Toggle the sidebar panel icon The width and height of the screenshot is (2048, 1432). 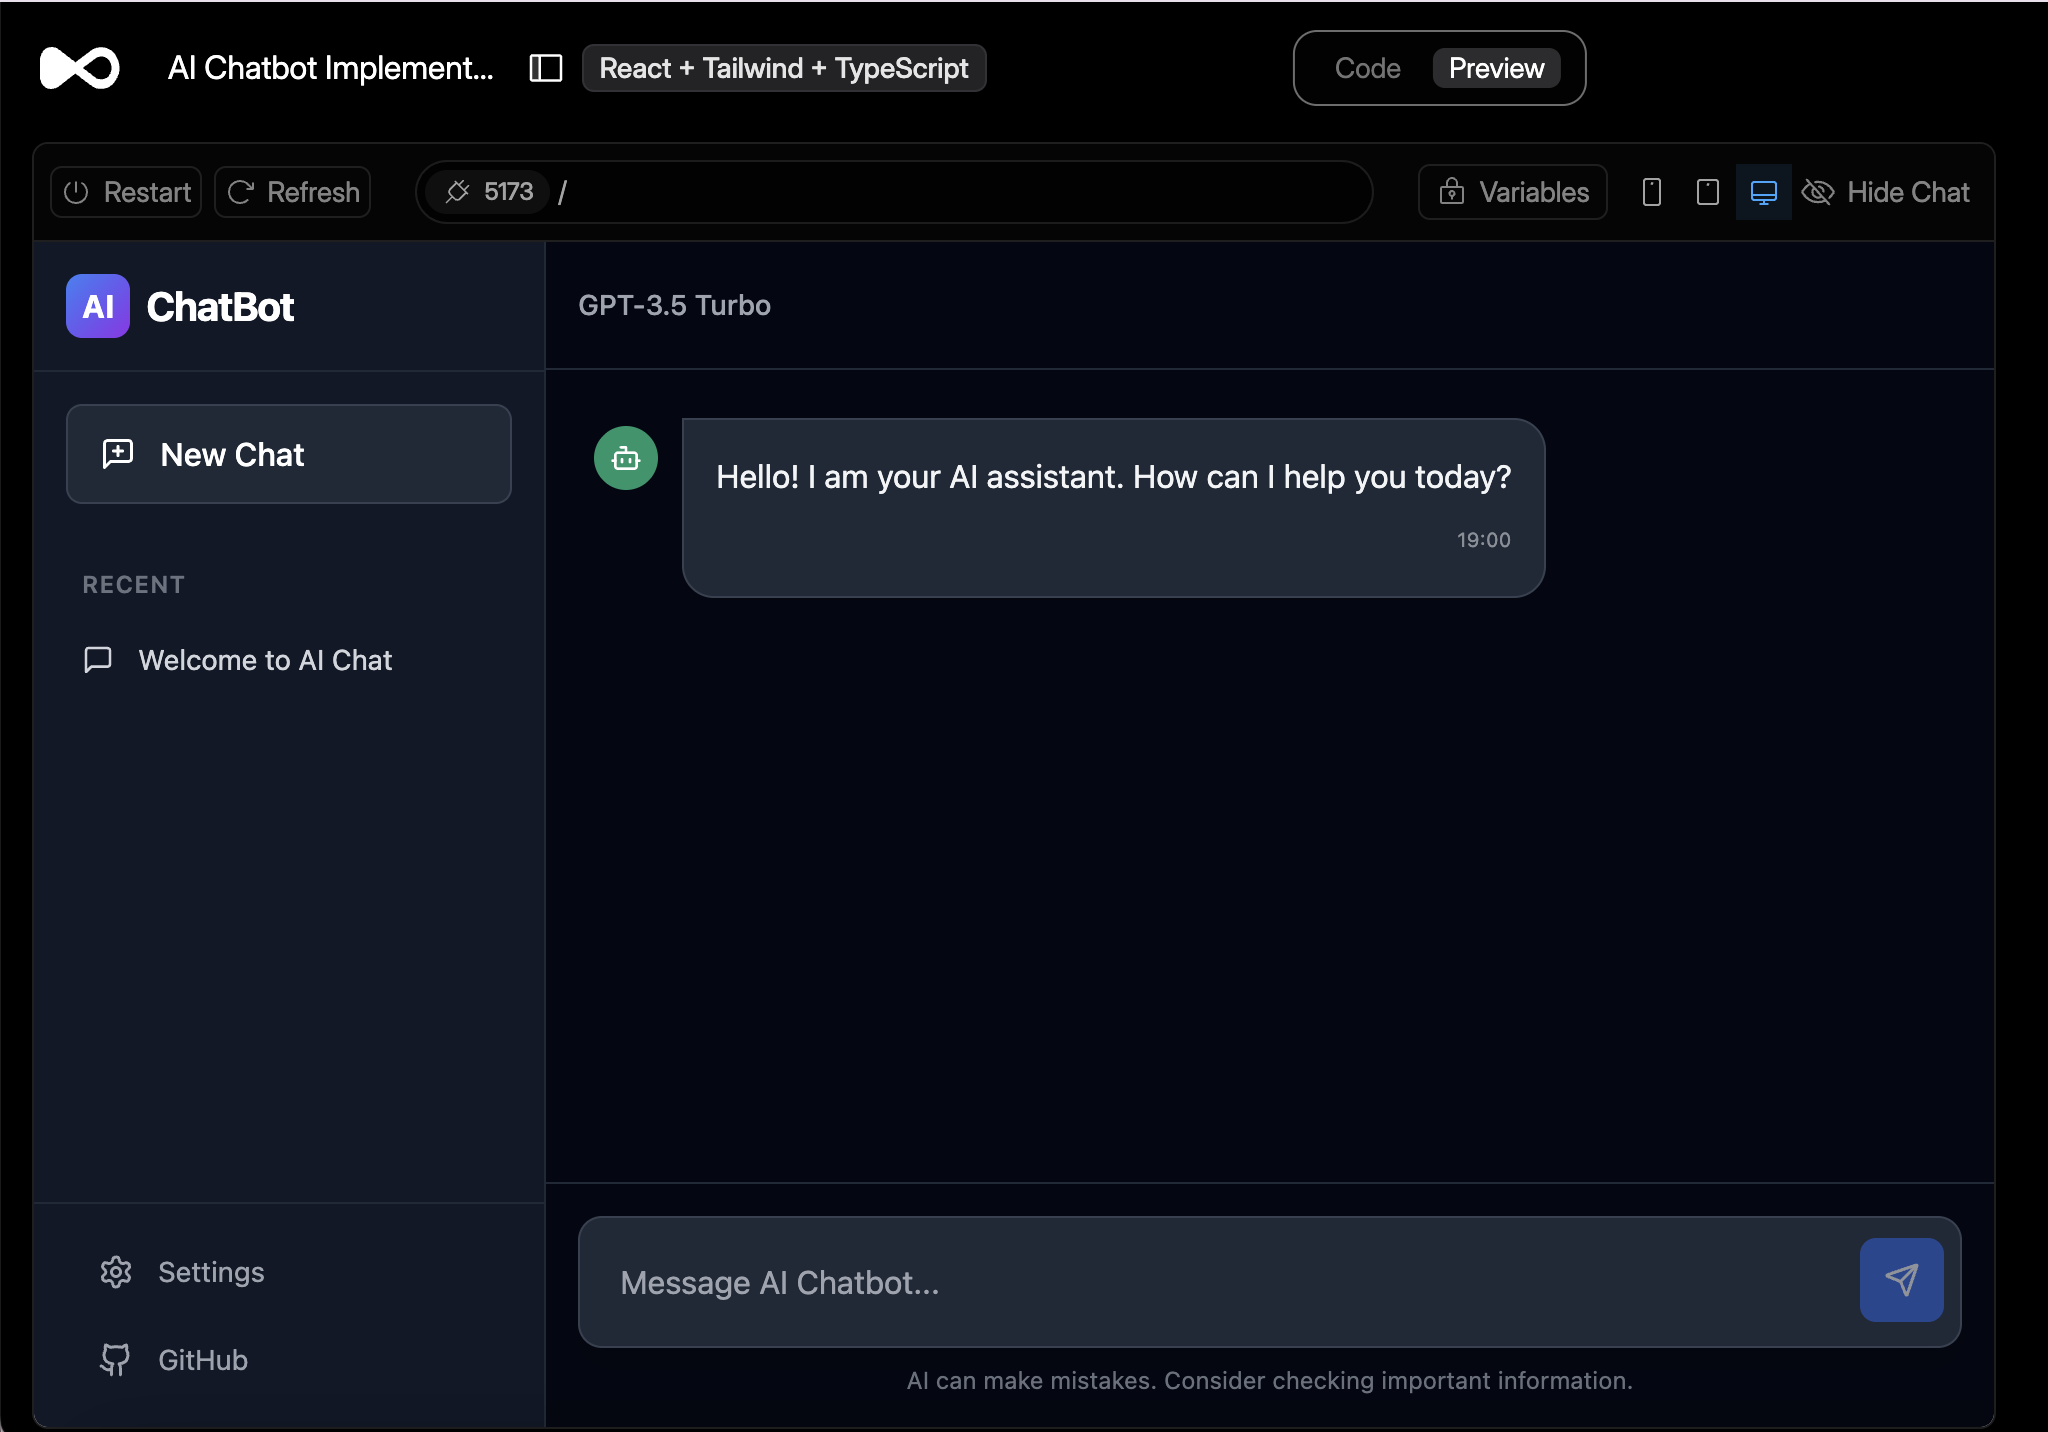pyautogui.click(x=545, y=68)
